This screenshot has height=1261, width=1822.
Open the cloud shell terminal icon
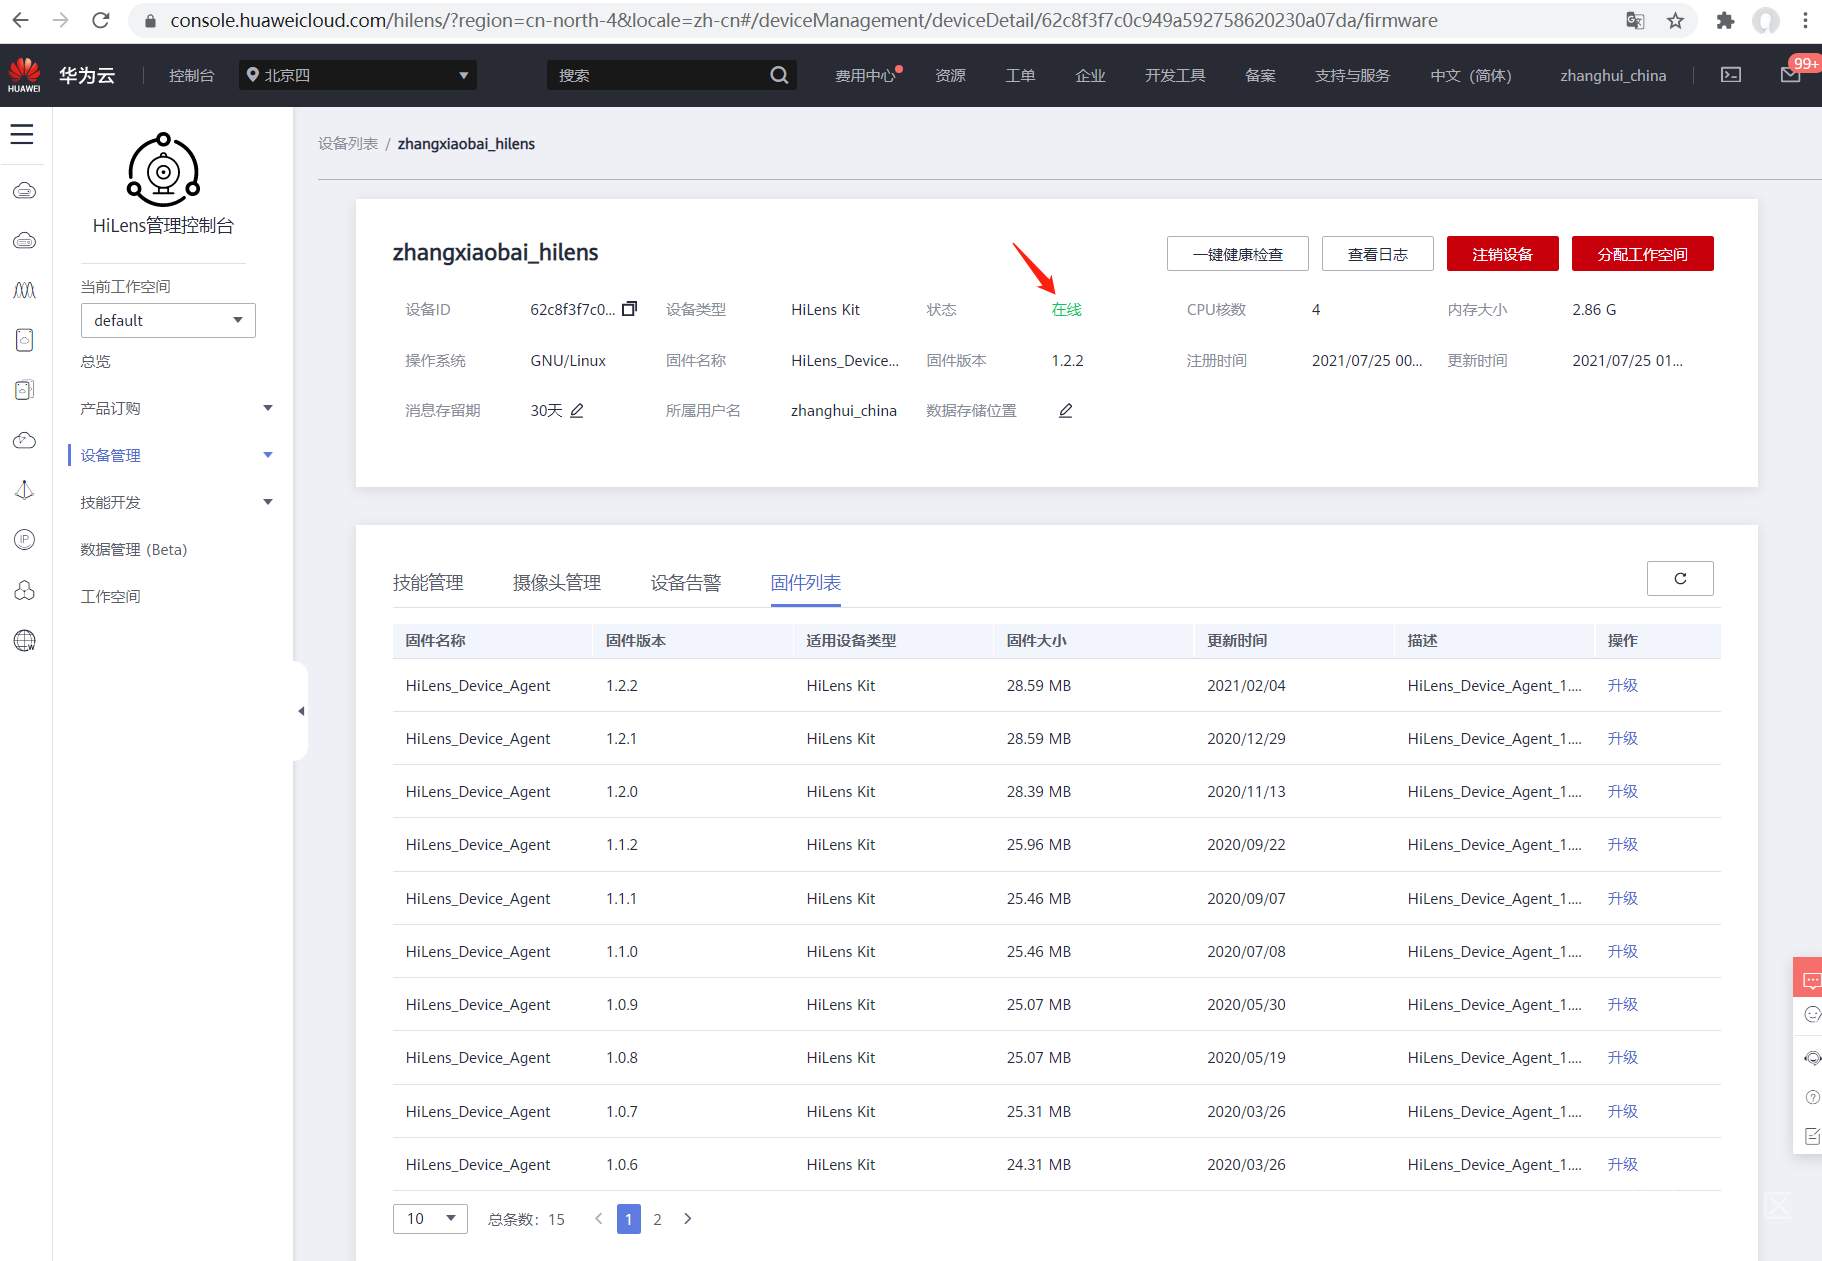1730,75
